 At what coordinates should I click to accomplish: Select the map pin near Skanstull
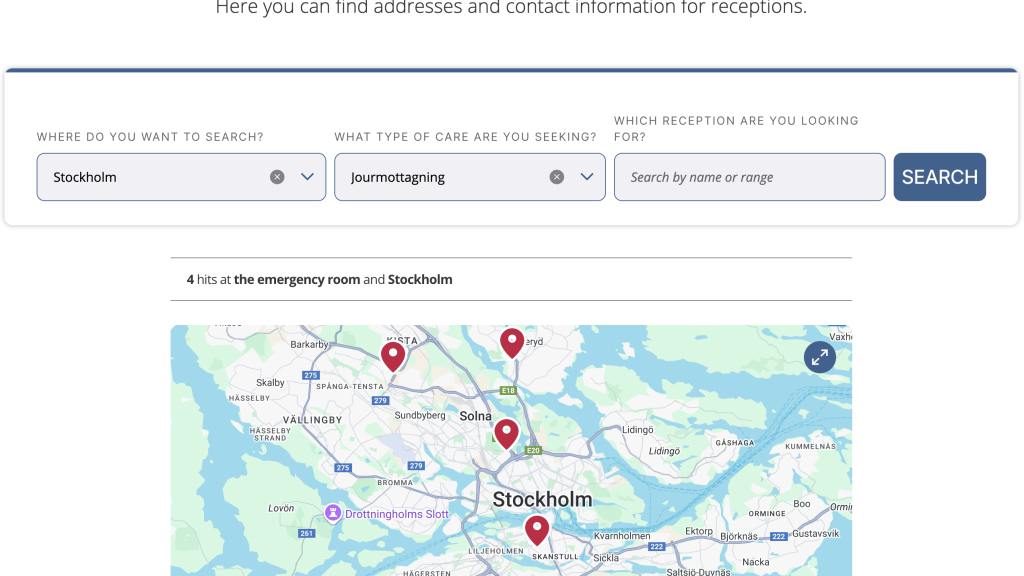pos(537,530)
